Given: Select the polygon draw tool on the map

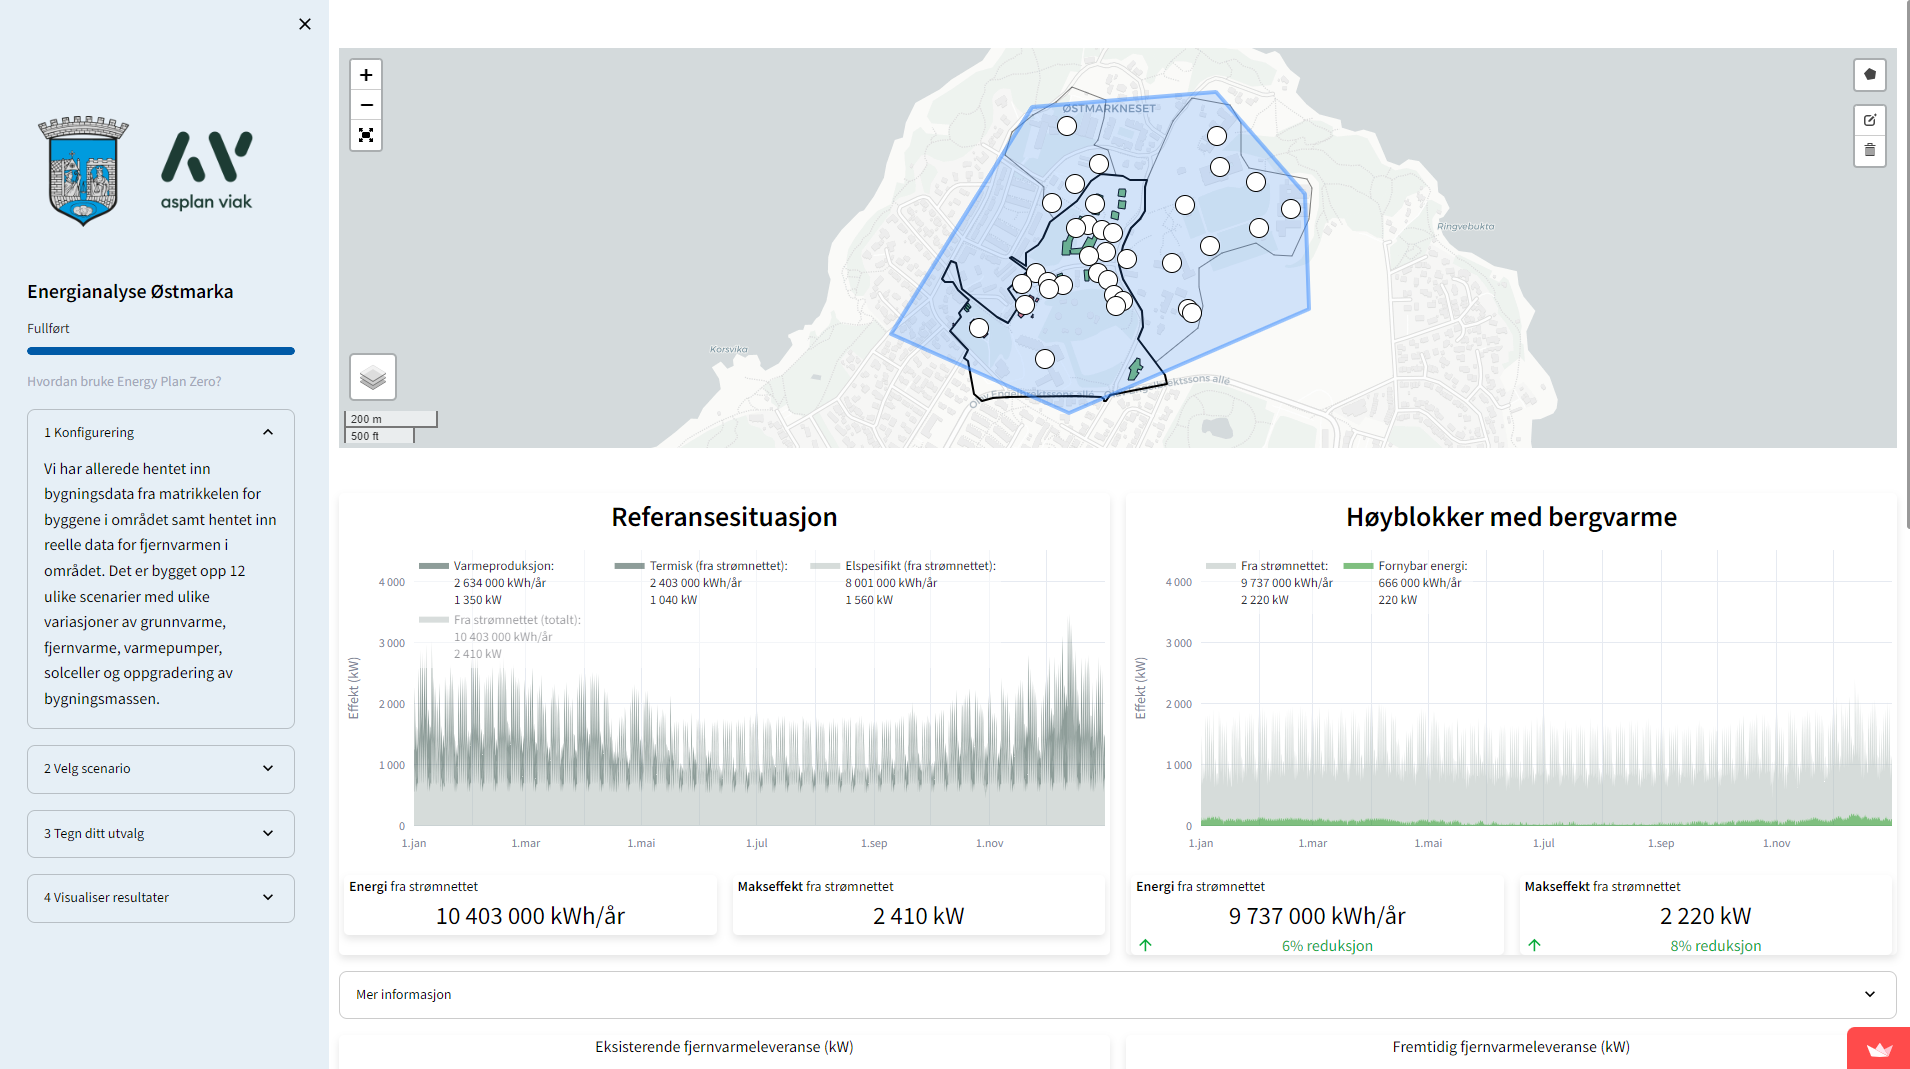Looking at the screenshot, I should click(1869, 74).
